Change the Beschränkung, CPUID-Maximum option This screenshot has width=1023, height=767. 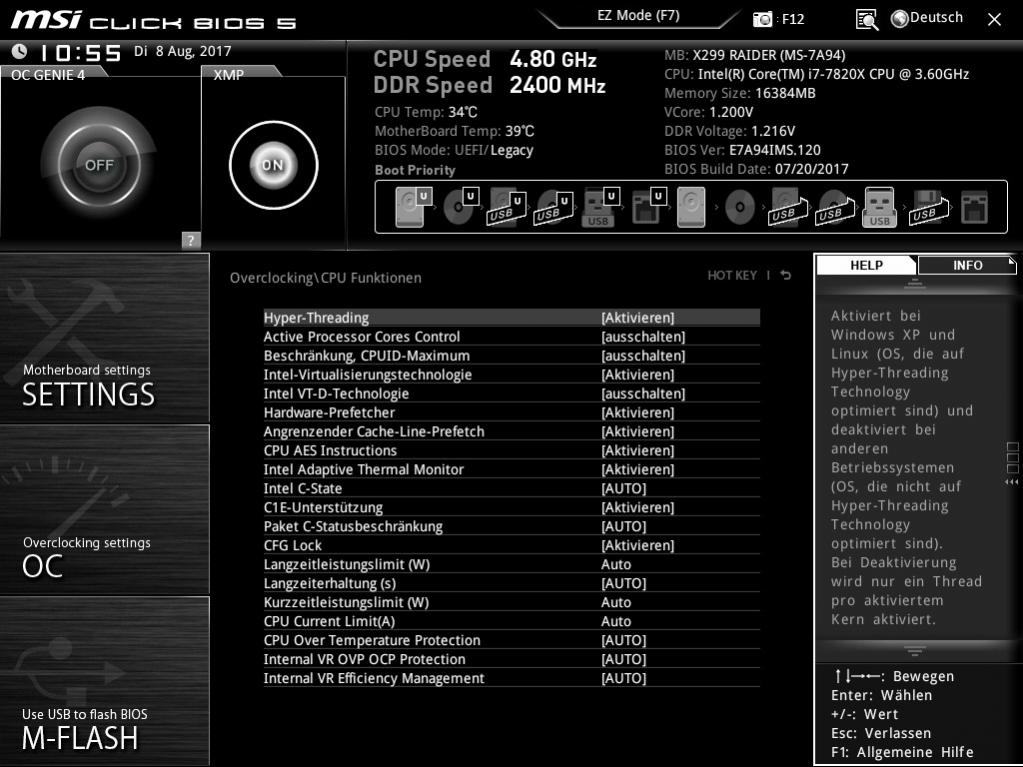512,355
